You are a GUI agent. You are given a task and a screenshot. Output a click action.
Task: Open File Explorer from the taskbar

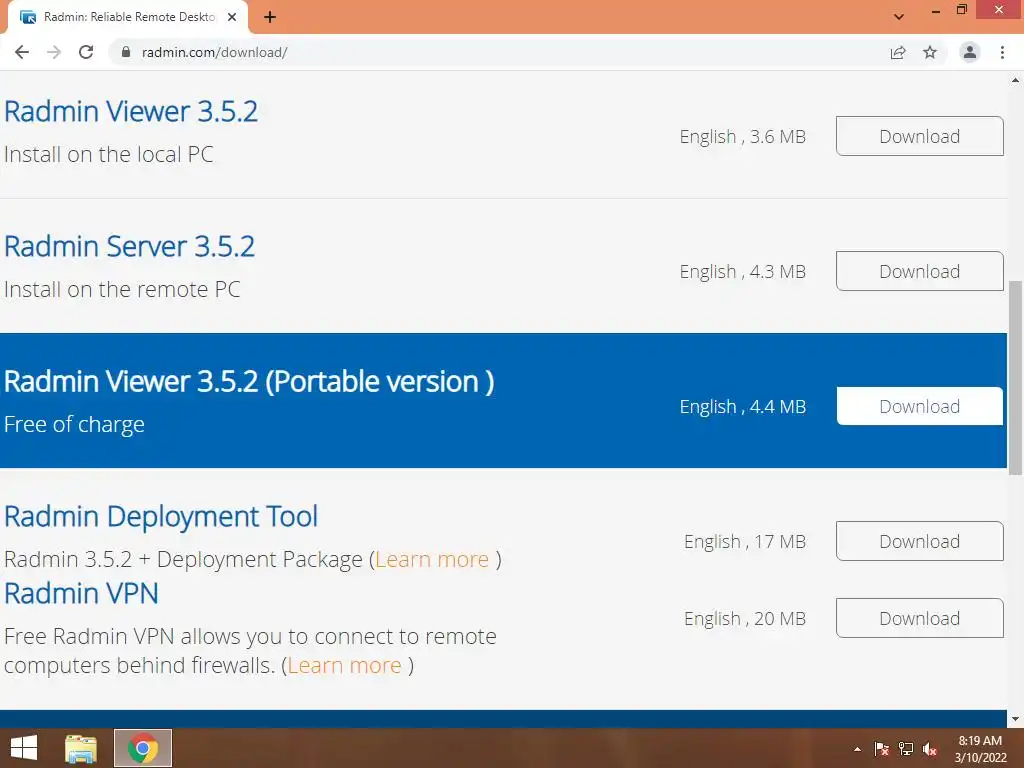pos(81,748)
